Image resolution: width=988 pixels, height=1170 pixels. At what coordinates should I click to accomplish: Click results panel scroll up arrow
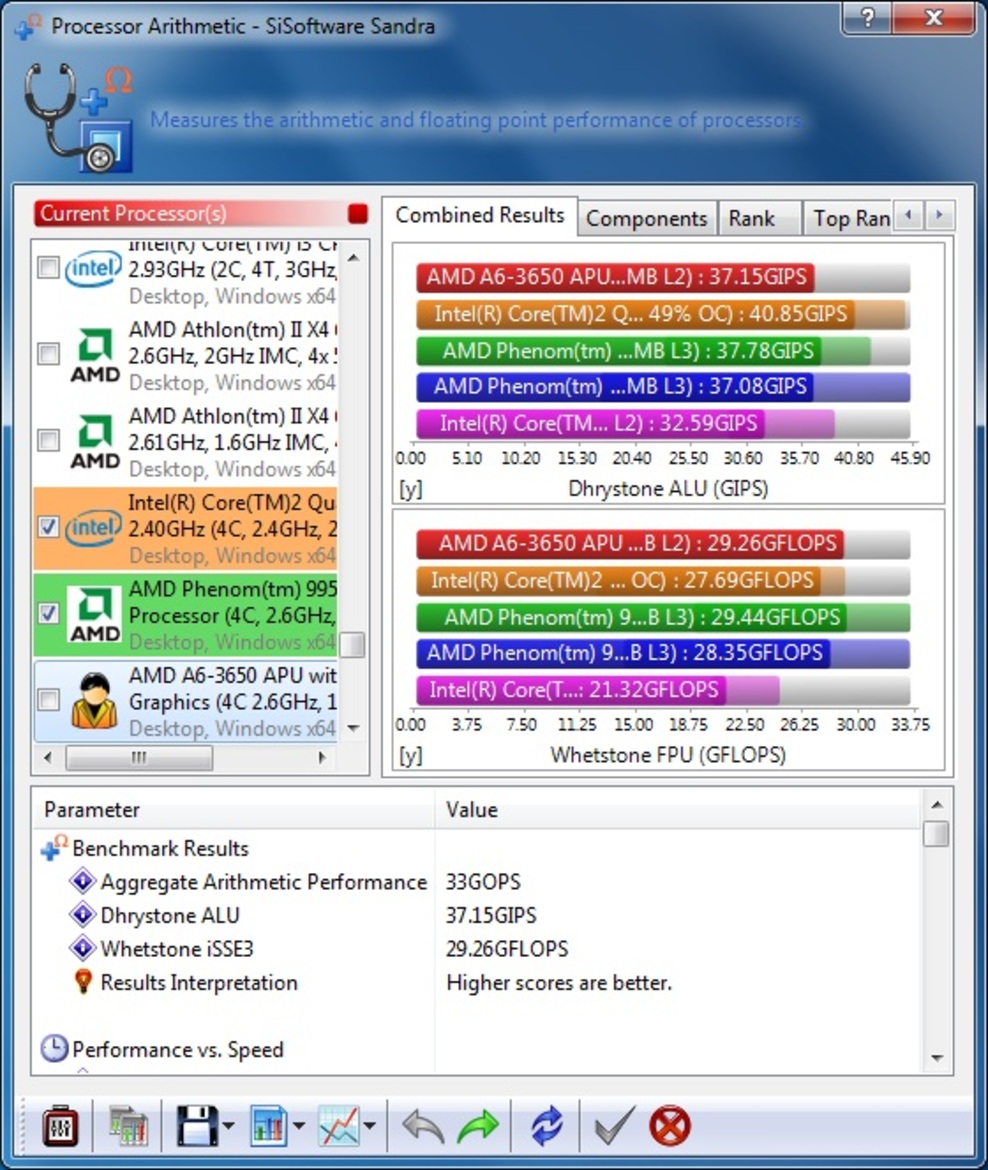coord(937,804)
